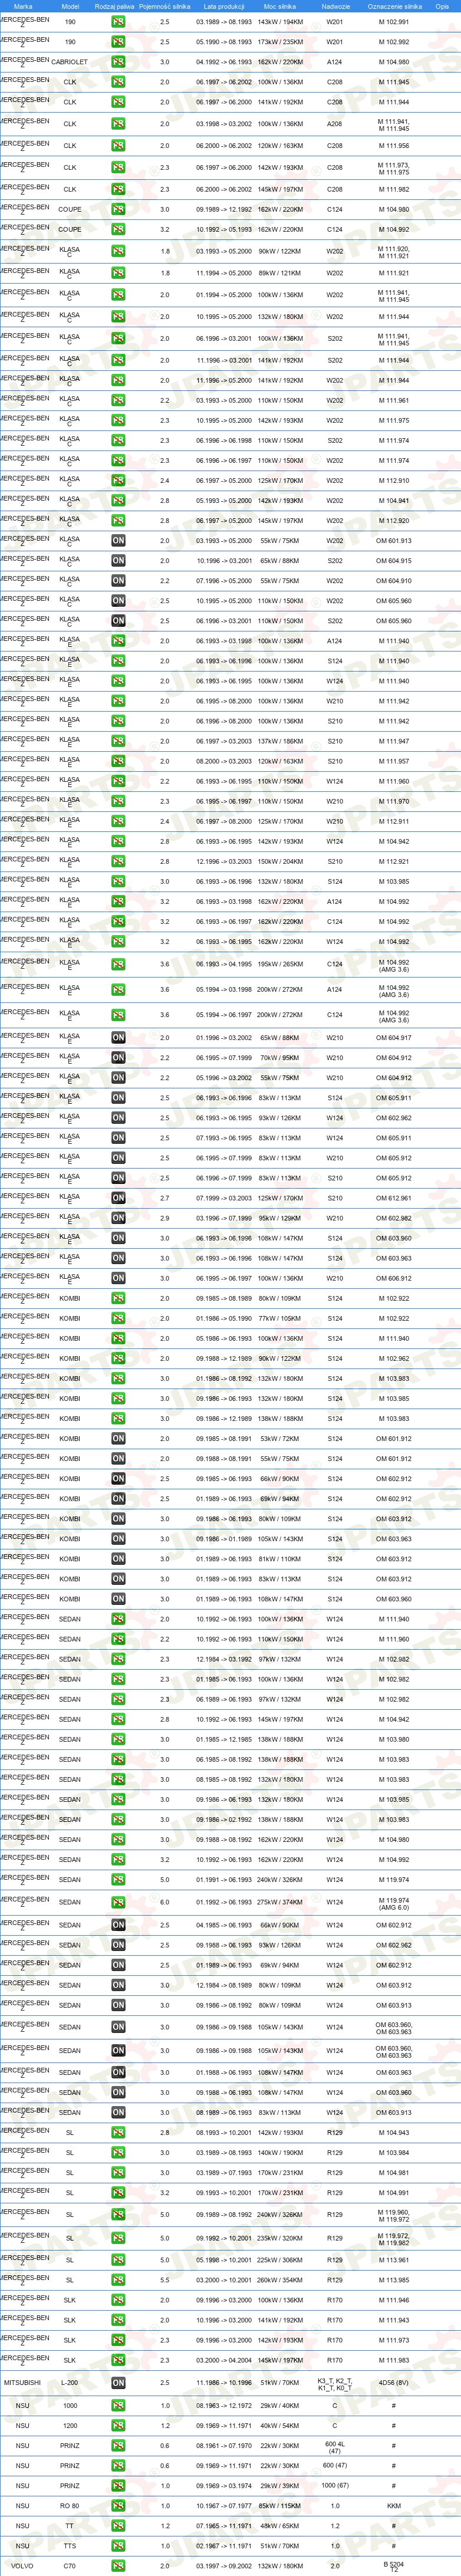This screenshot has height=2576, width=461.
Task: Click the petrol icon in CABRIOLET row
Action: tap(118, 62)
